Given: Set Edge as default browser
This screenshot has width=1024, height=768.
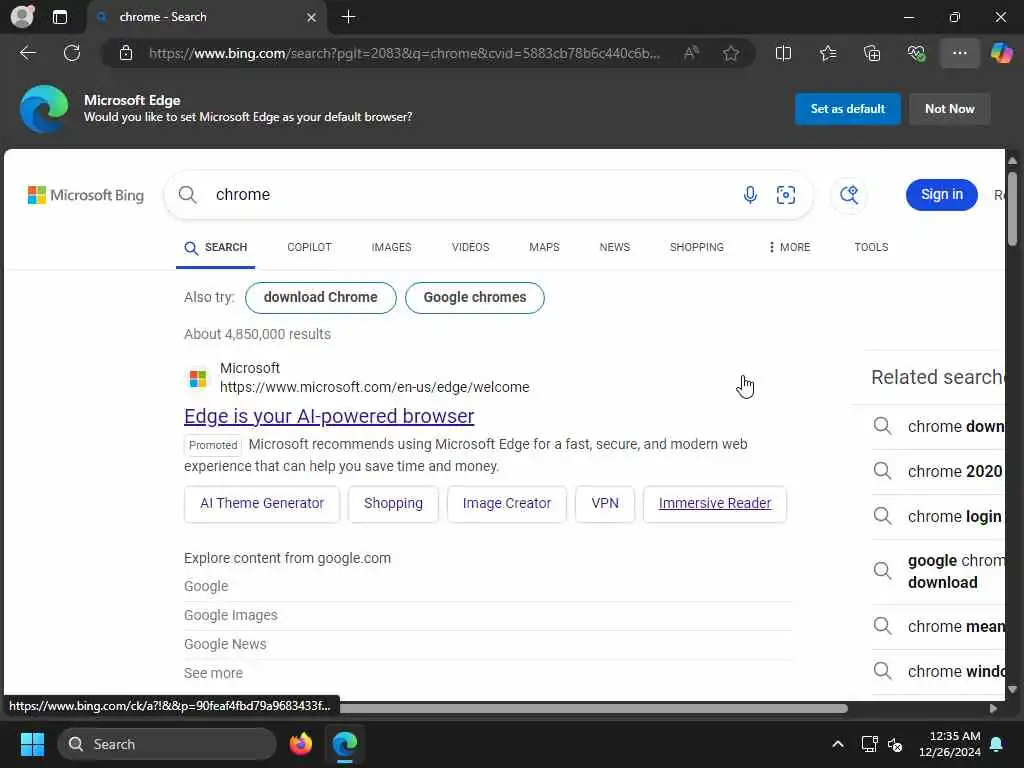Looking at the screenshot, I should (848, 109).
